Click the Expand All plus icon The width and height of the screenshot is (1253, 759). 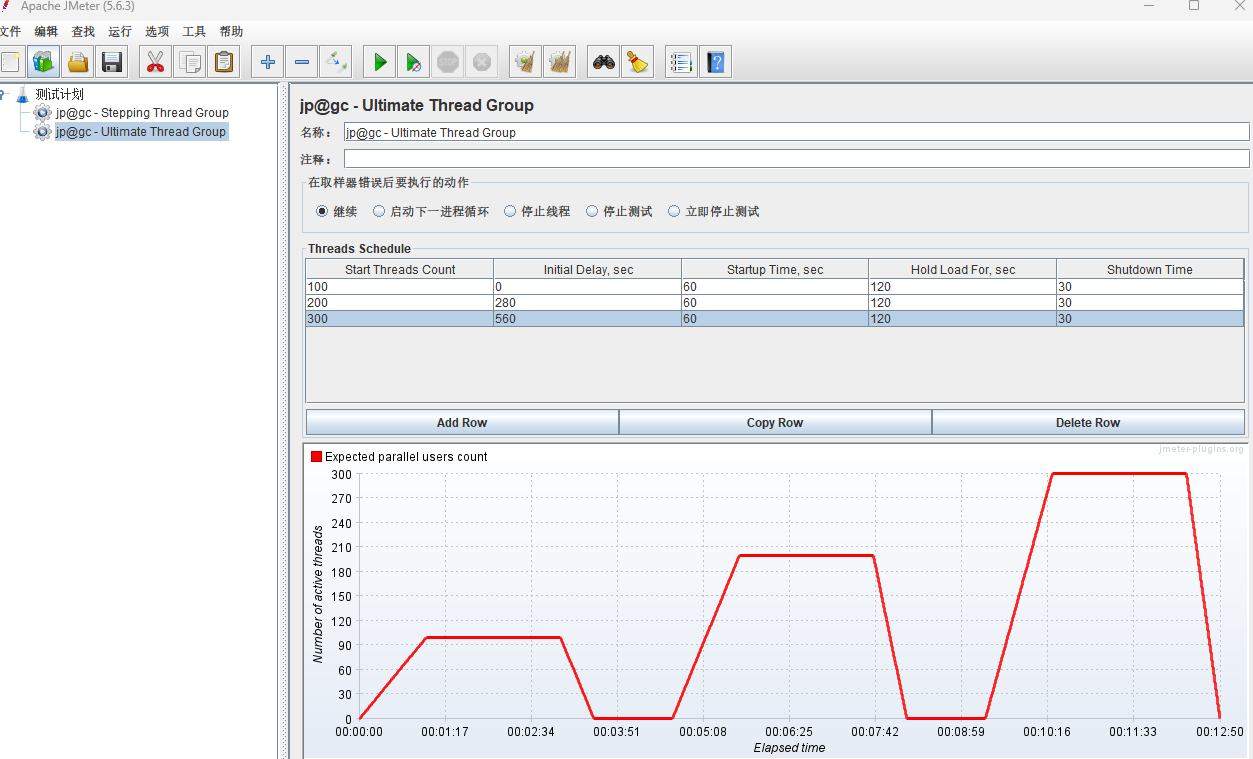tap(267, 62)
